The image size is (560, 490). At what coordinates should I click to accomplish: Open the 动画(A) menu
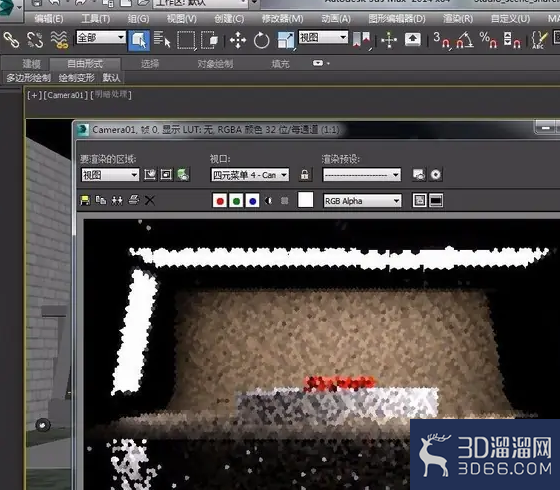point(336,19)
